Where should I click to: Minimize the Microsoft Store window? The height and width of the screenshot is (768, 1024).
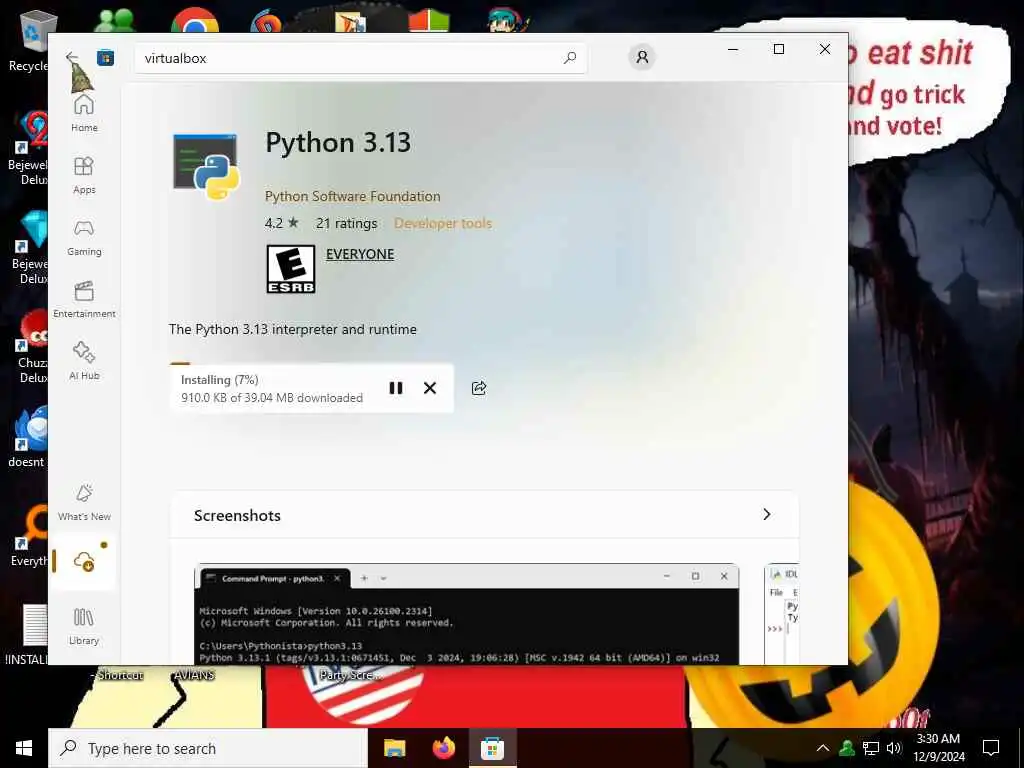click(733, 50)
